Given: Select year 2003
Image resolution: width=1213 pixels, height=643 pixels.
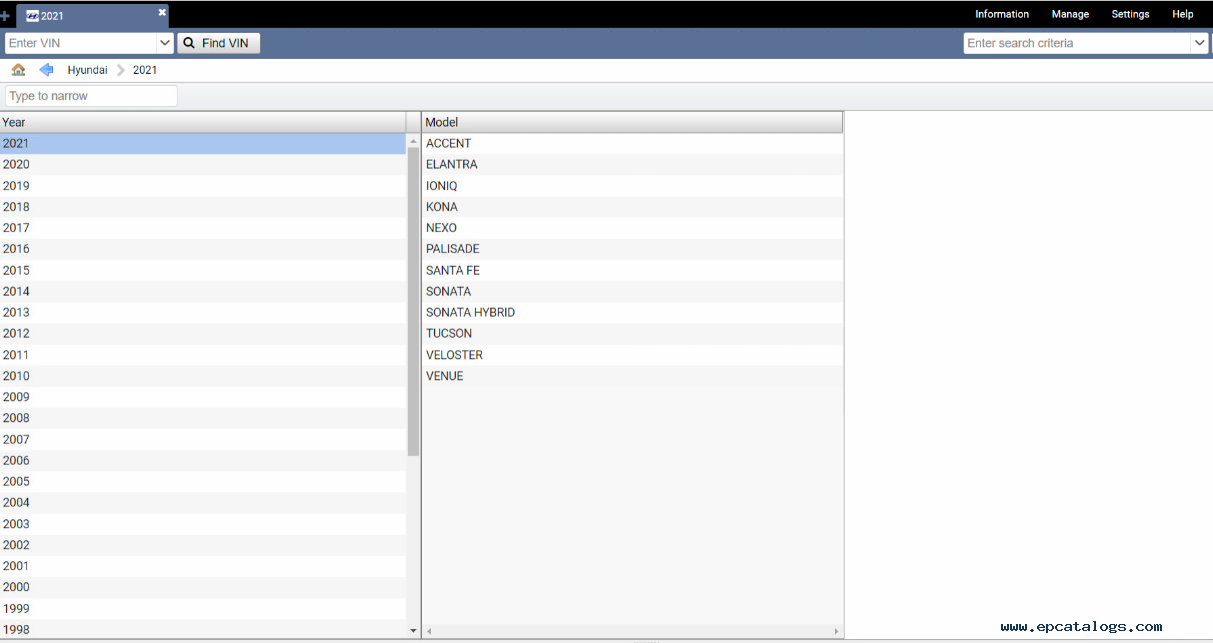Looking at the screenshot, I should pos(203,524).
